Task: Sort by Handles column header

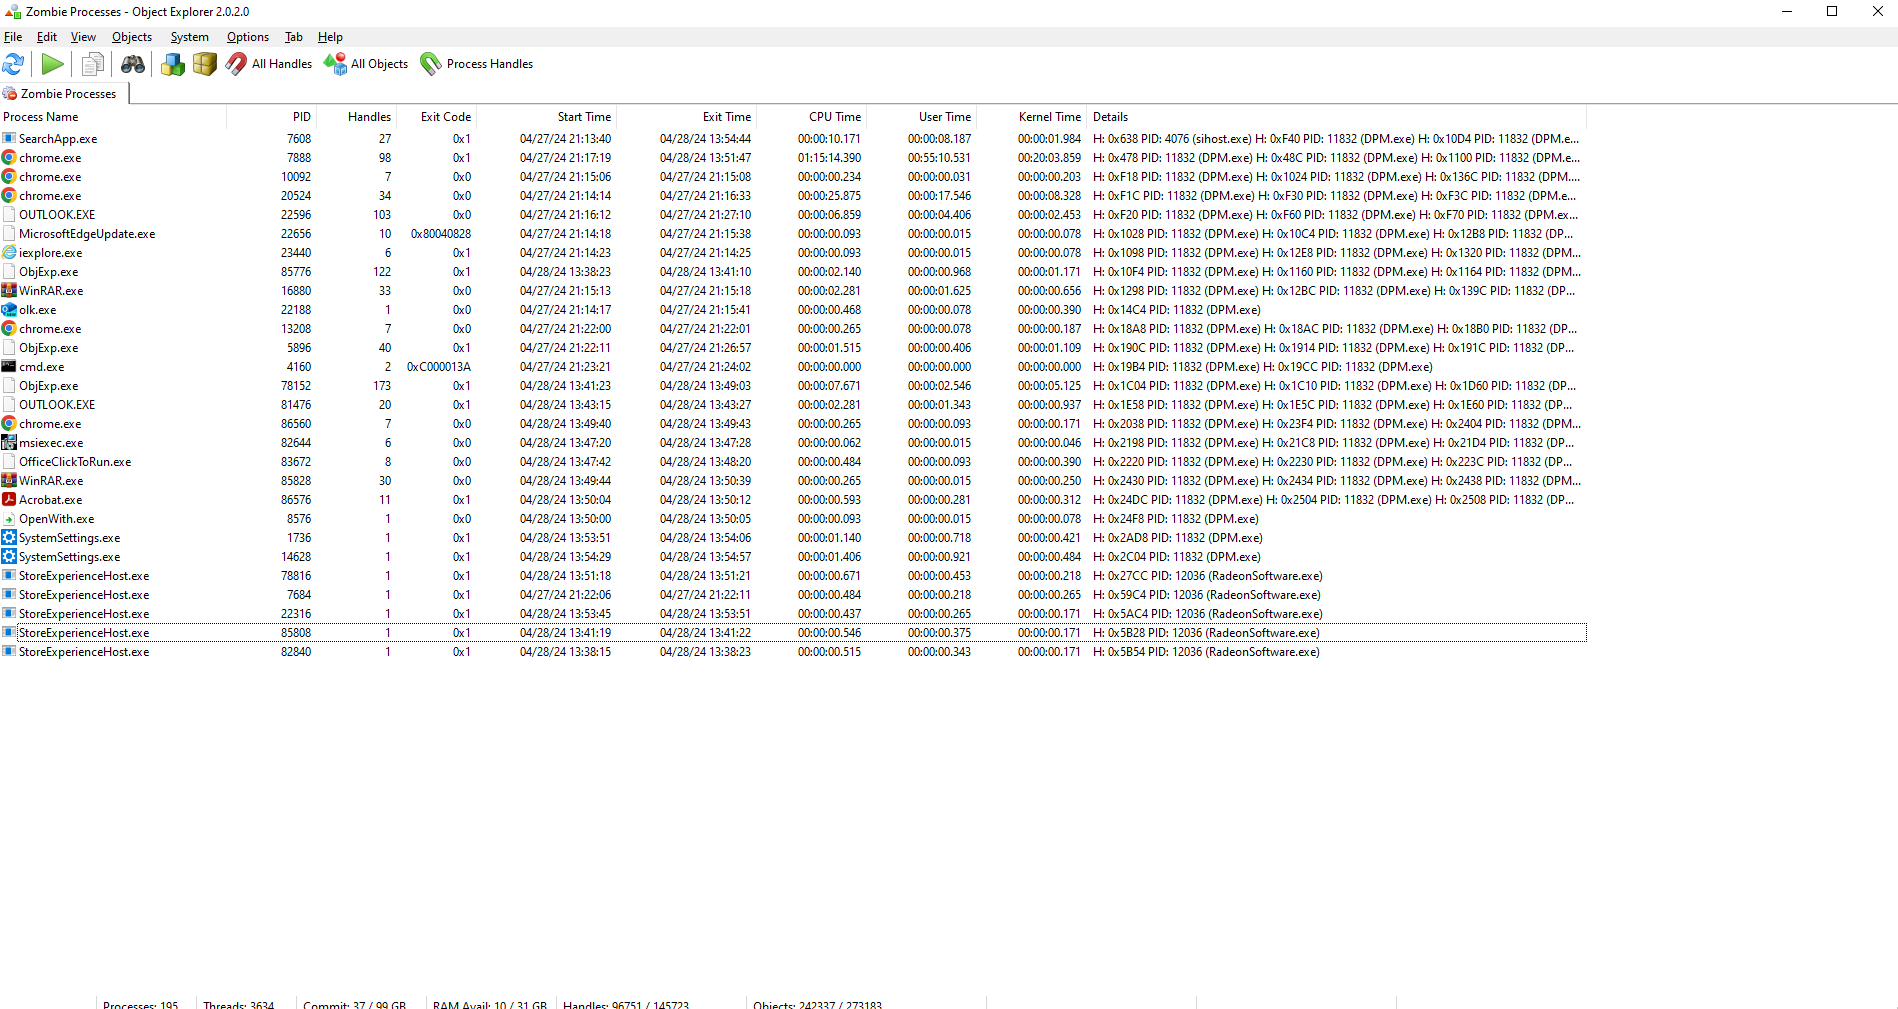Action: [357, 117]
